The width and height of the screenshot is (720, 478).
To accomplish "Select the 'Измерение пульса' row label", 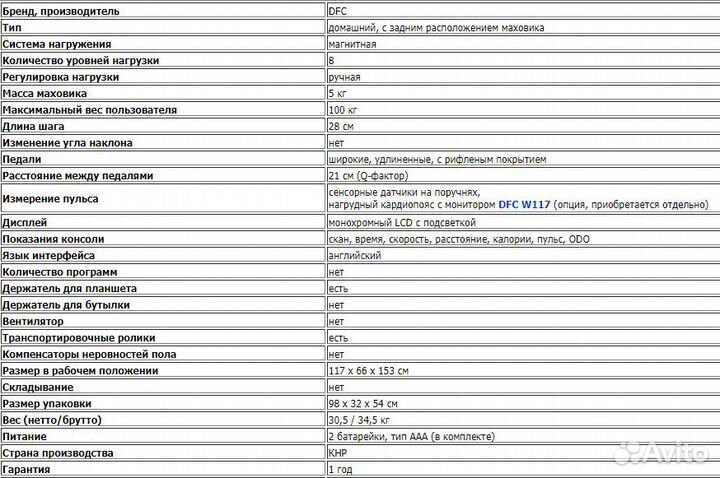I will [x=50, y=198].
